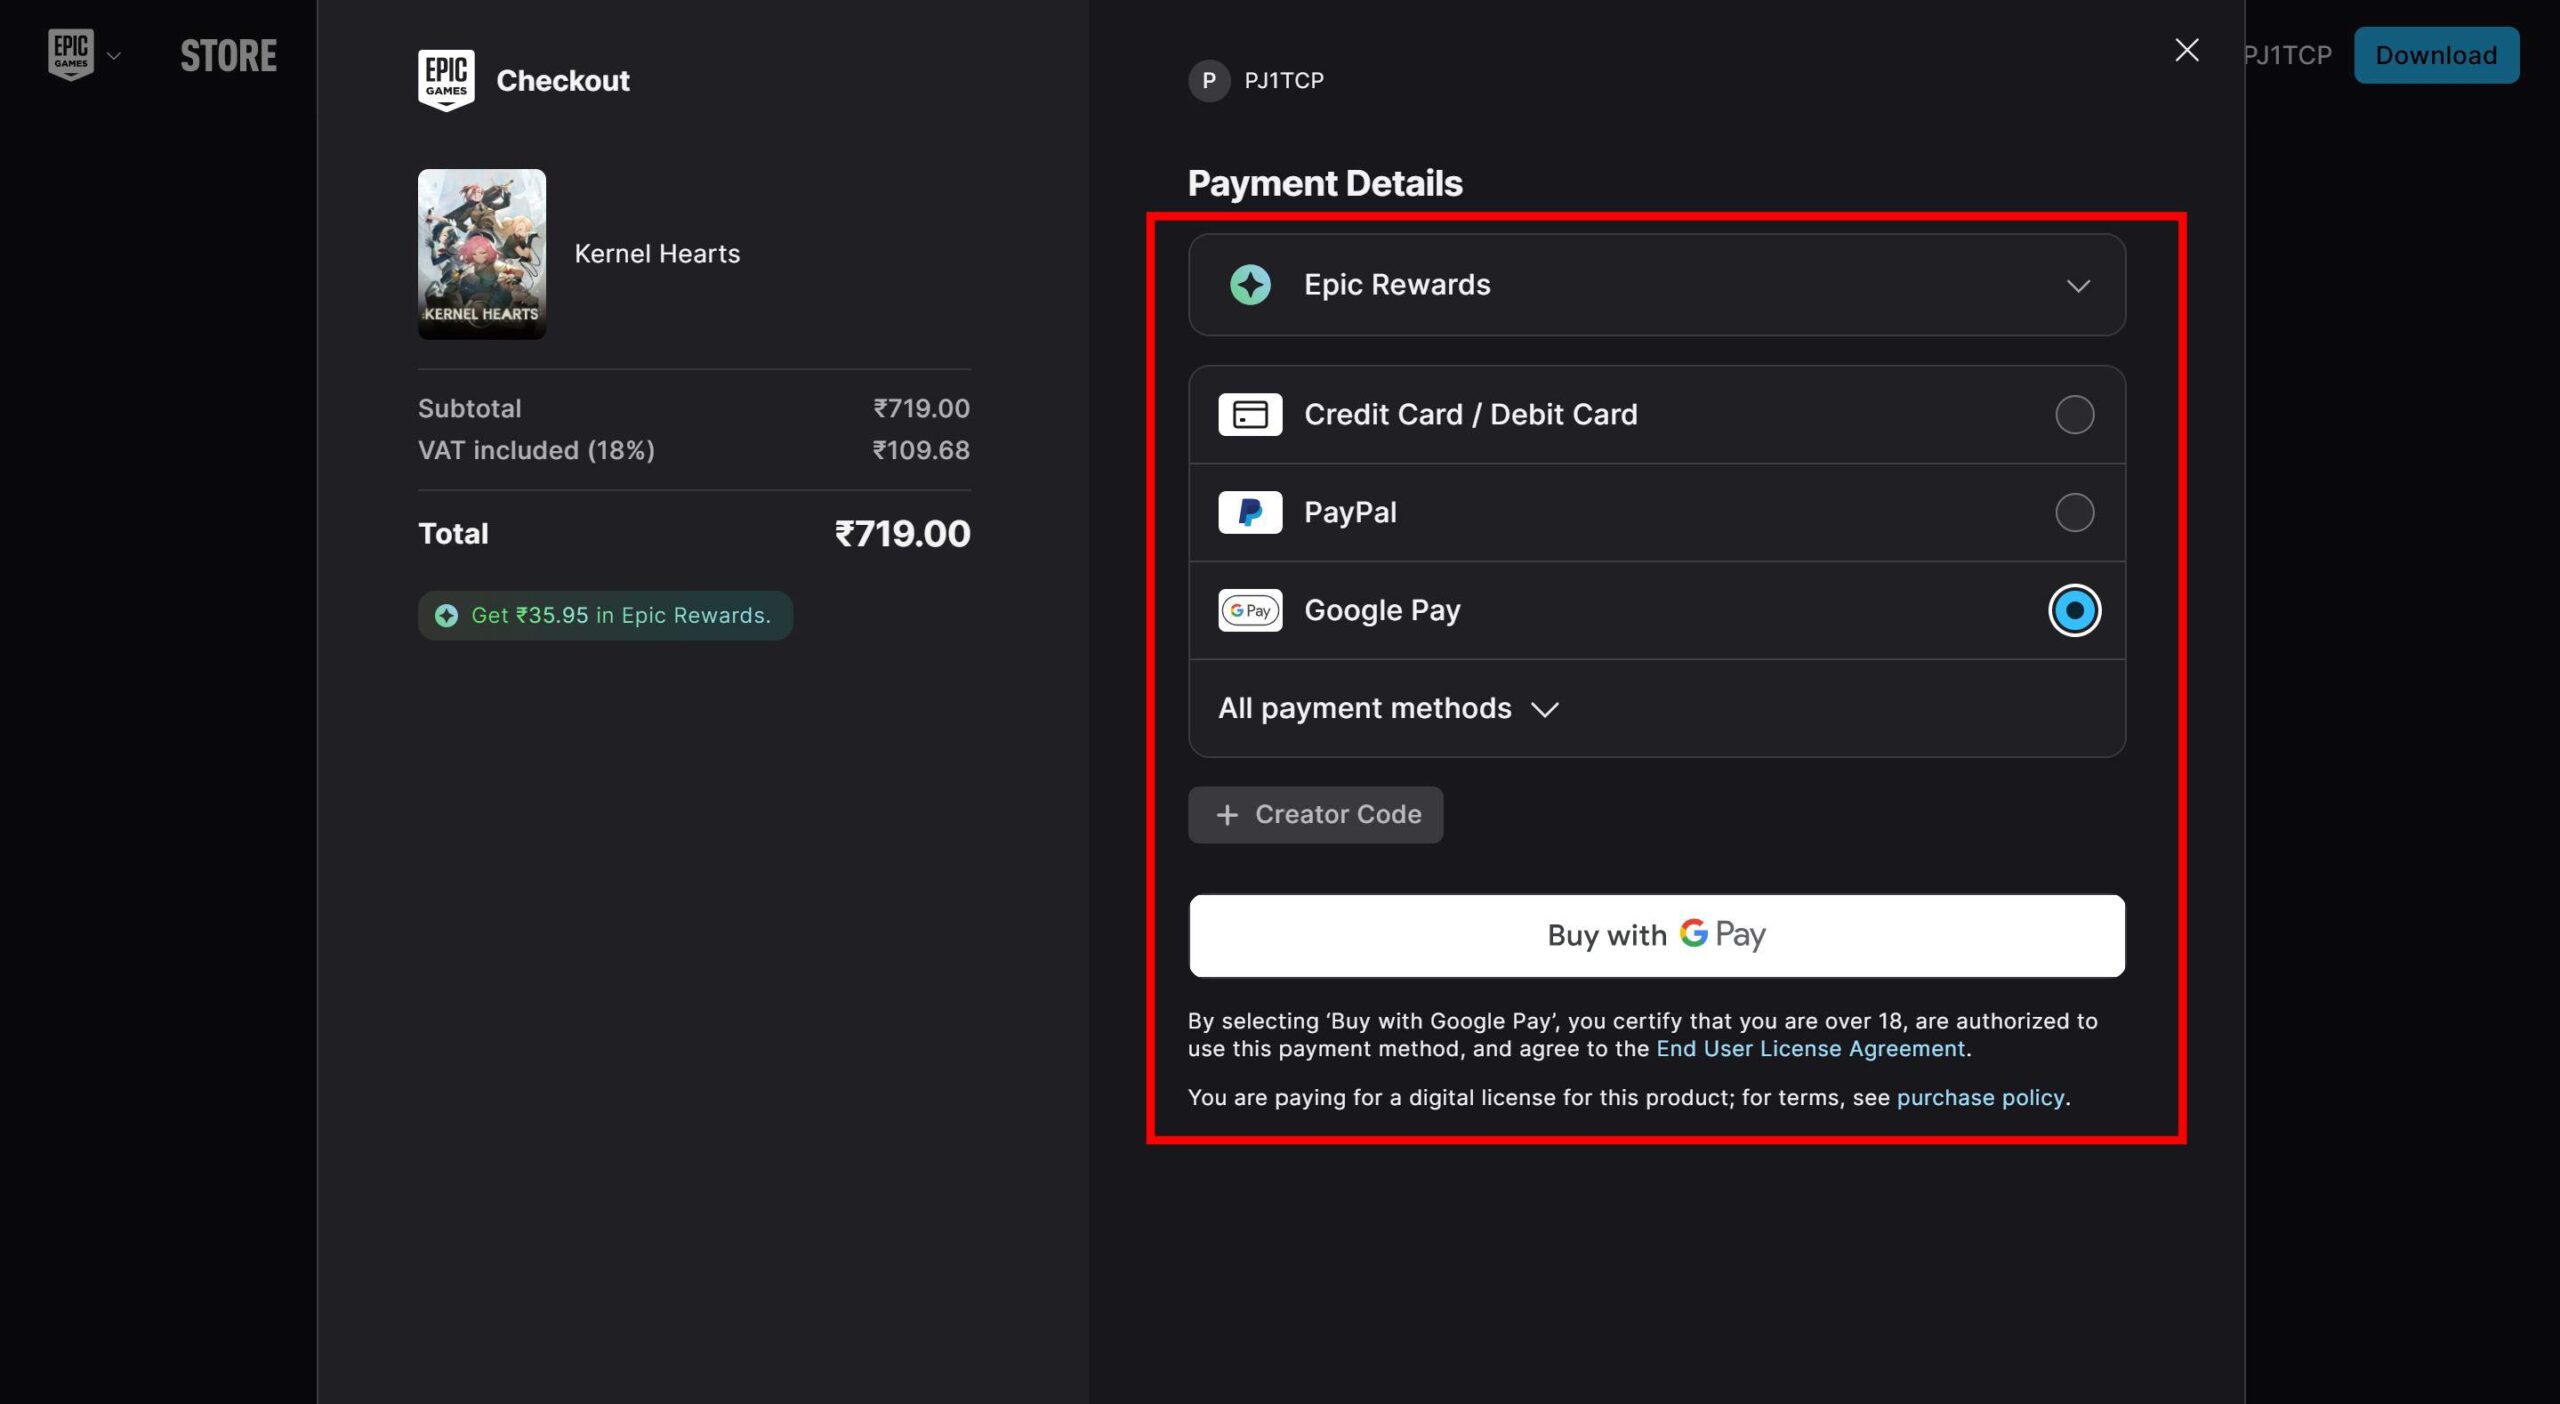Click the Payment Details heading

pyautogui.click(x=1325, y=183)
